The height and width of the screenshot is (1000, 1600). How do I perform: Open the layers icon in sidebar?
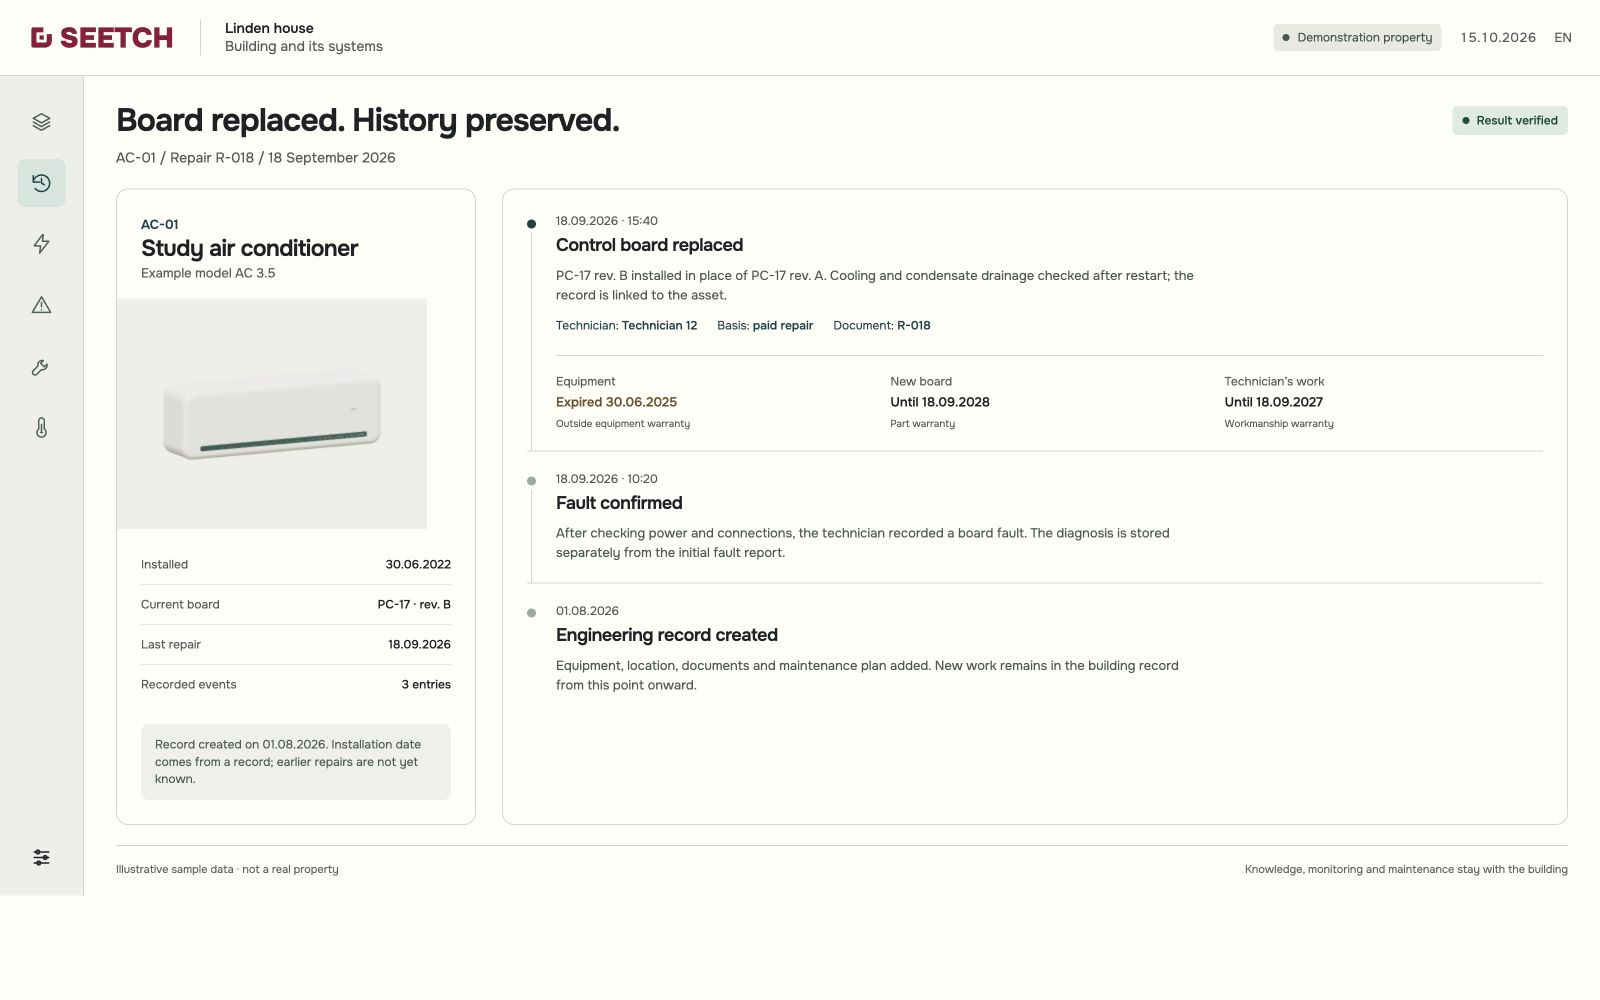(41, 122)
